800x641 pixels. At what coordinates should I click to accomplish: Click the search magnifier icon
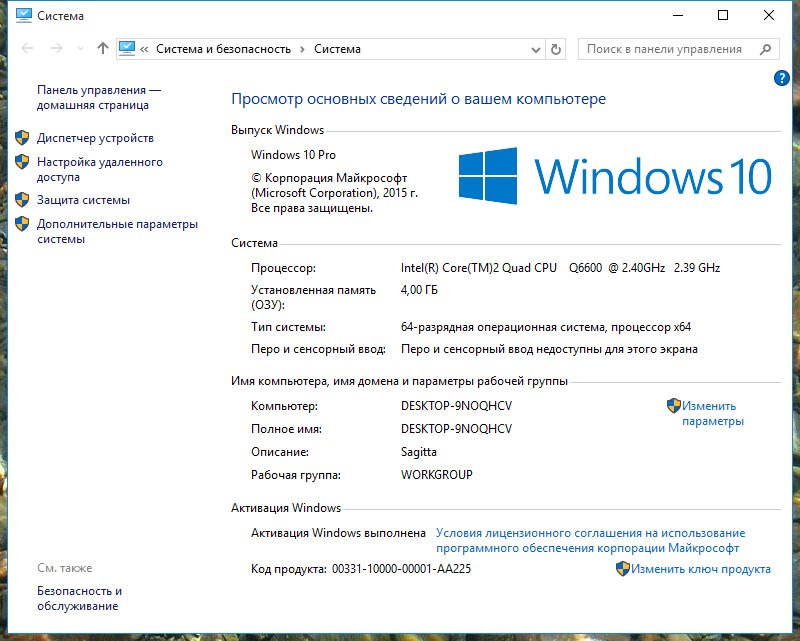coord(765,49)
